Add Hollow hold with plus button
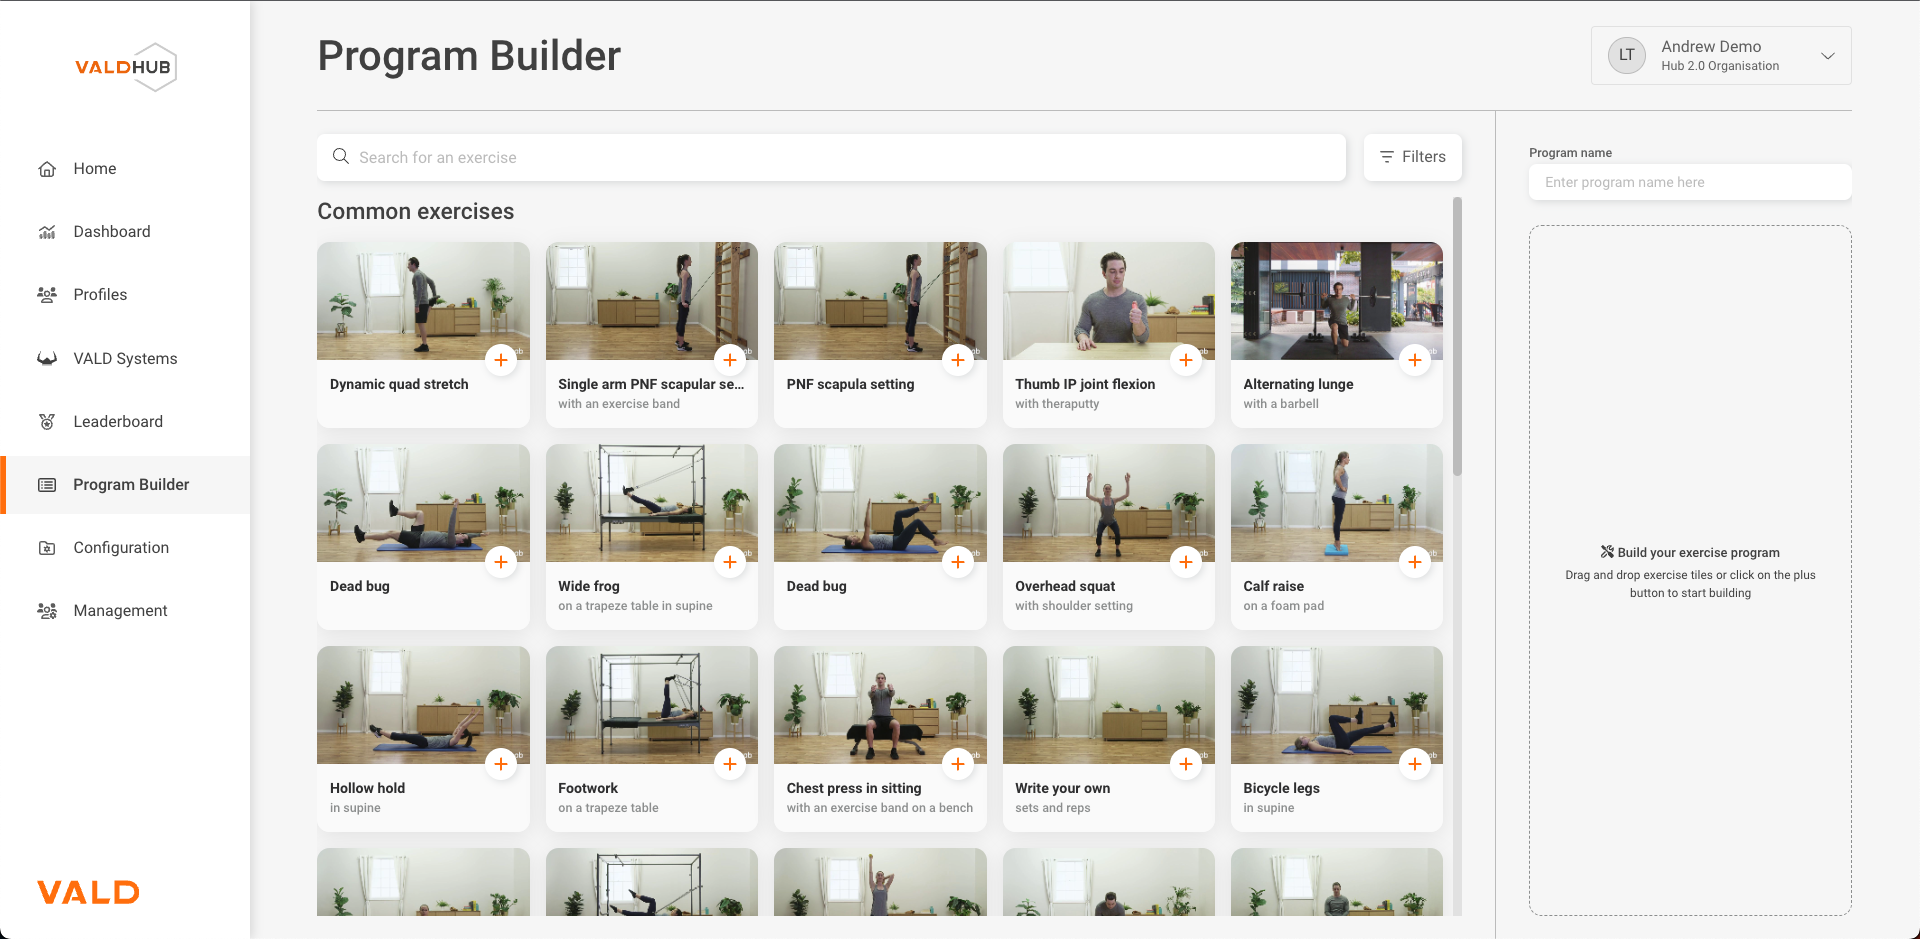The width and height of the screenshot is (1920, 939). tap(501, 764)
